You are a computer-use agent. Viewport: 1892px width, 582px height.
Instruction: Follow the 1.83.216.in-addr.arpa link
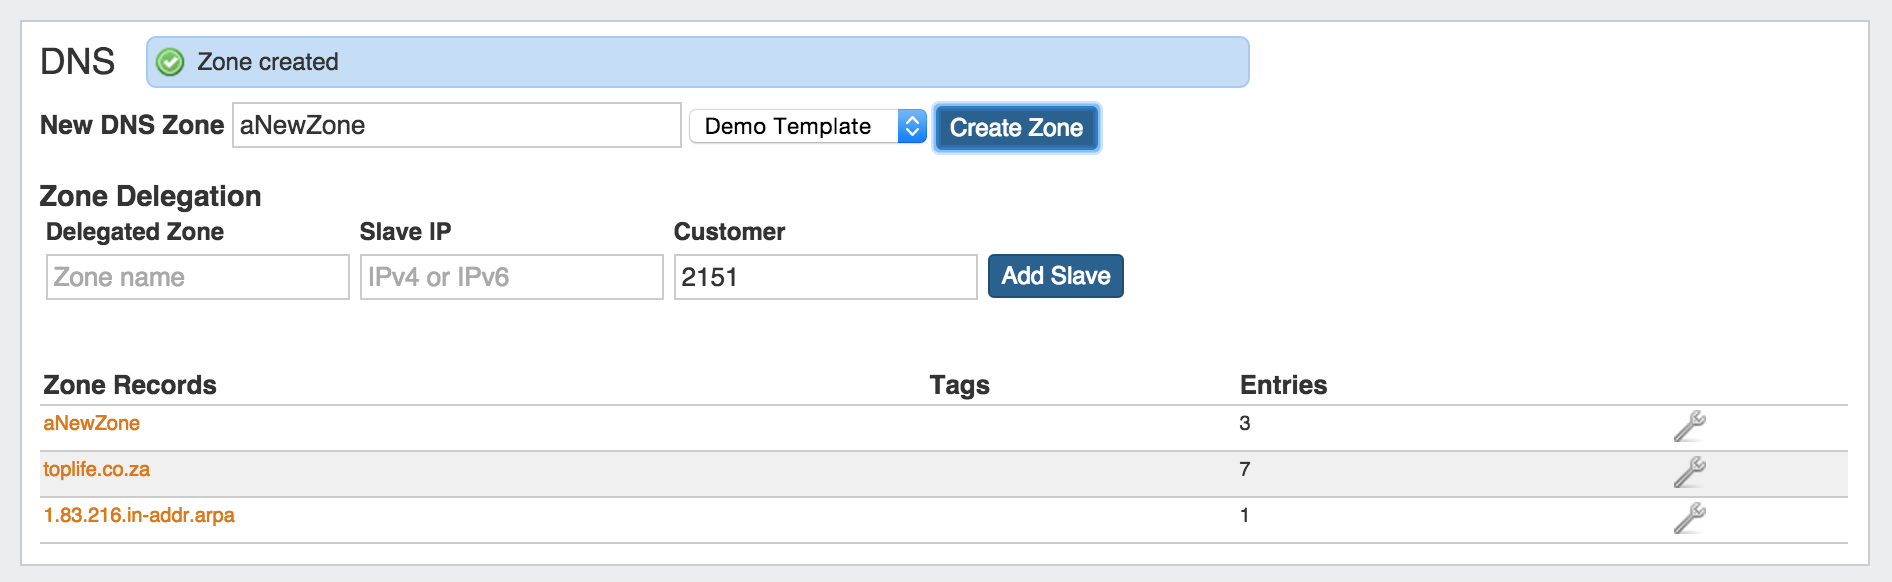click(x=139, y=515)
